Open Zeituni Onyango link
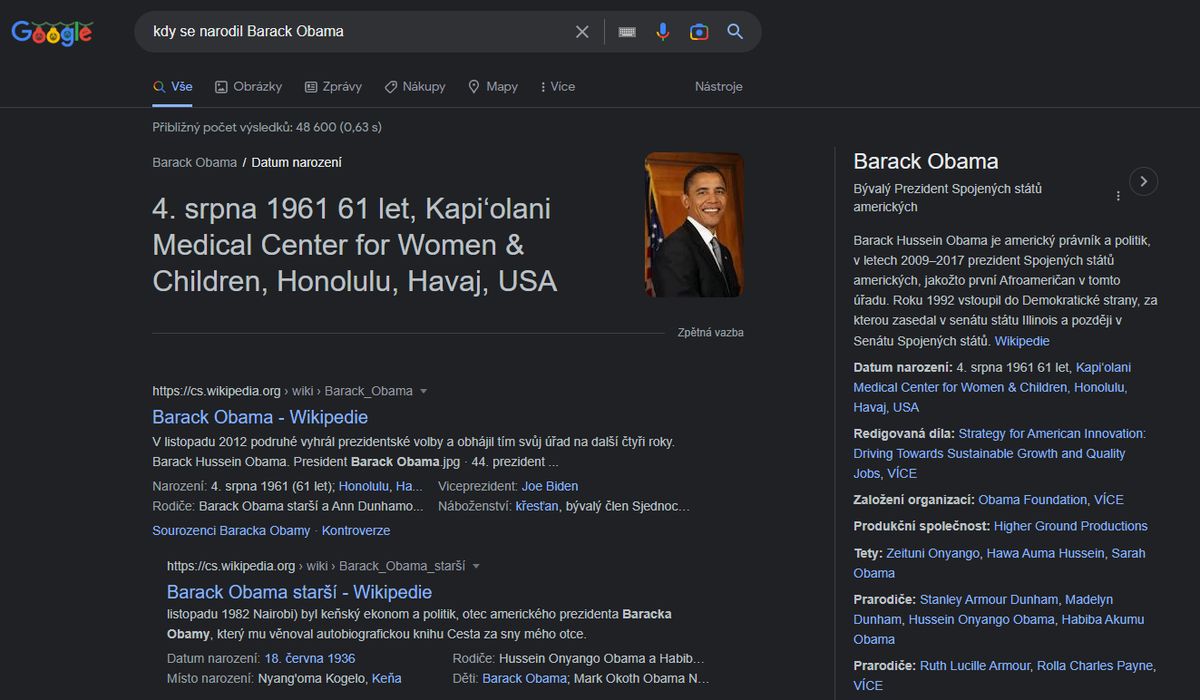Image resolution: width=1200 pixels, height=700 pixels. (932, 553)
